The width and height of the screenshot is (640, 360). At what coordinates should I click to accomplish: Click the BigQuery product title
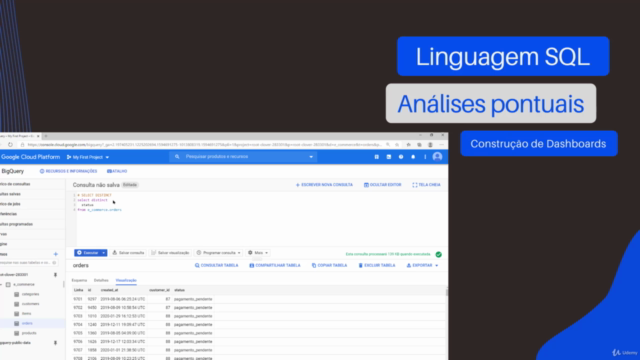[x=12, y=171]
